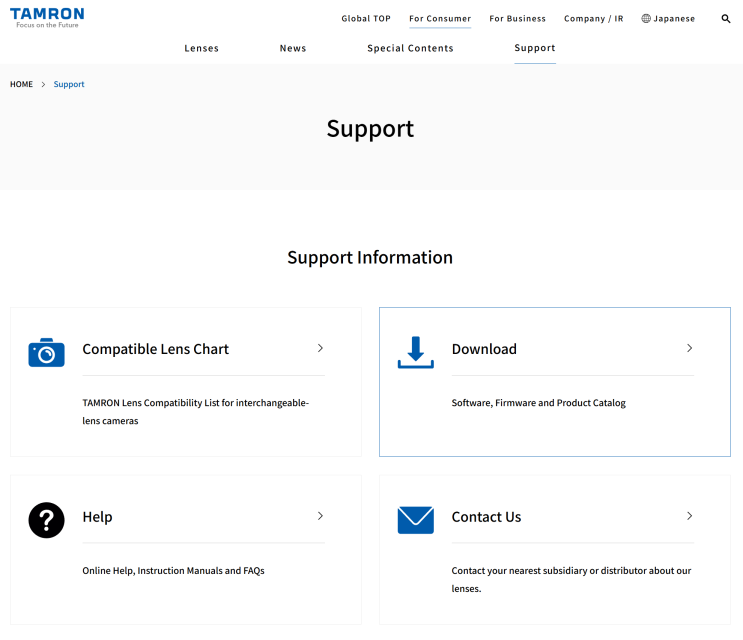Click the TAMRON logo
This screenshot has height=640, width=743.
click(x=47, y=18)
